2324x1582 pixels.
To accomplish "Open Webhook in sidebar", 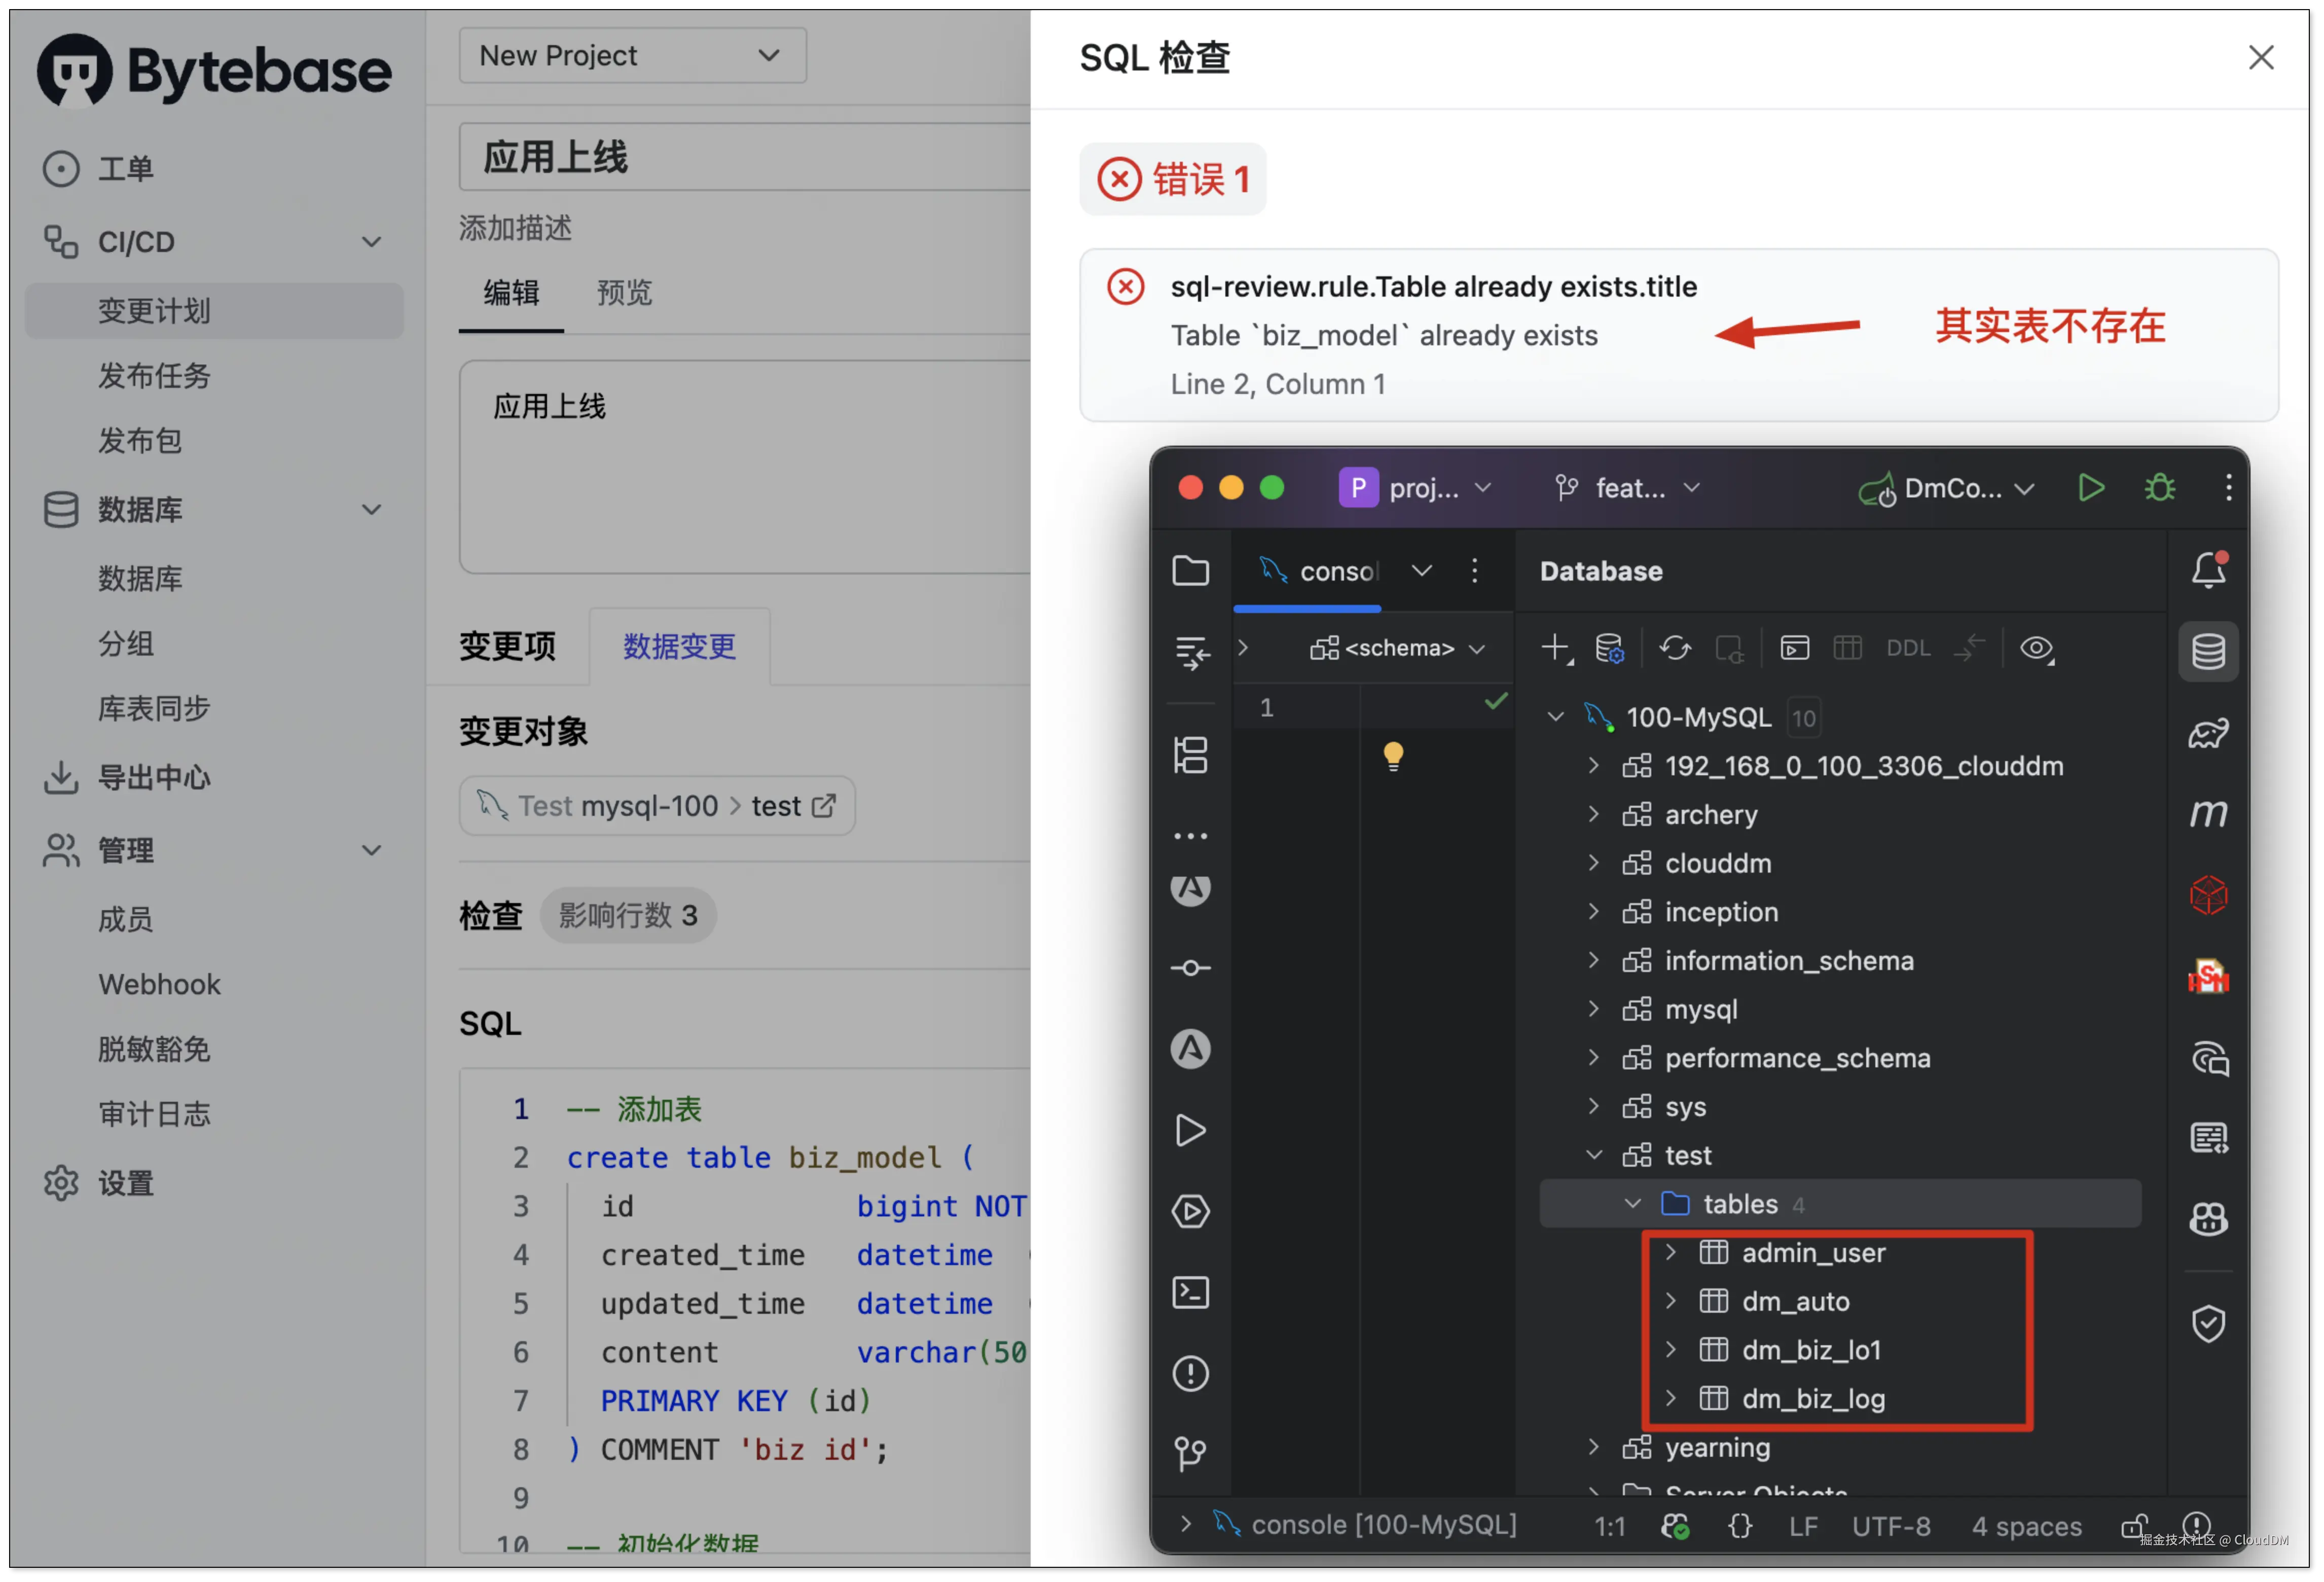I will [159, 984].
